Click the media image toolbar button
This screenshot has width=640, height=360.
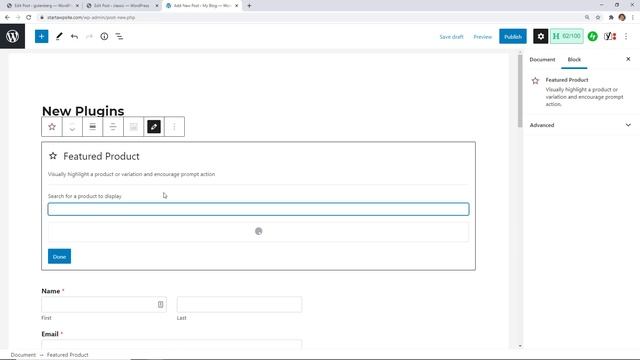point(133,127)
